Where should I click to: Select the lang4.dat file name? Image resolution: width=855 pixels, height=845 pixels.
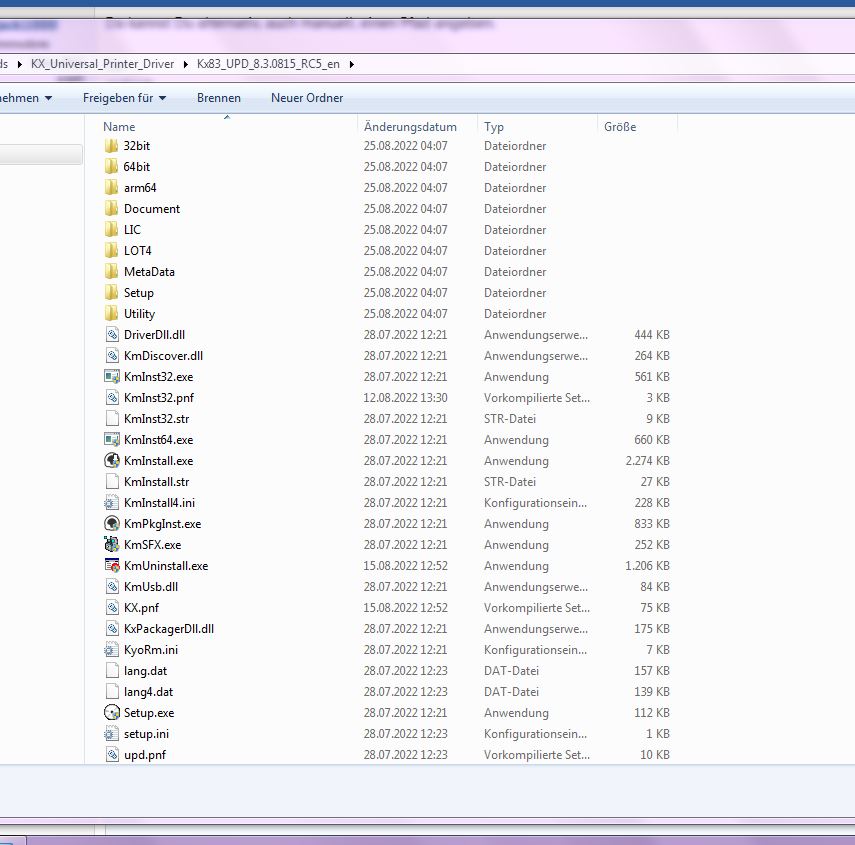point(148,692)
